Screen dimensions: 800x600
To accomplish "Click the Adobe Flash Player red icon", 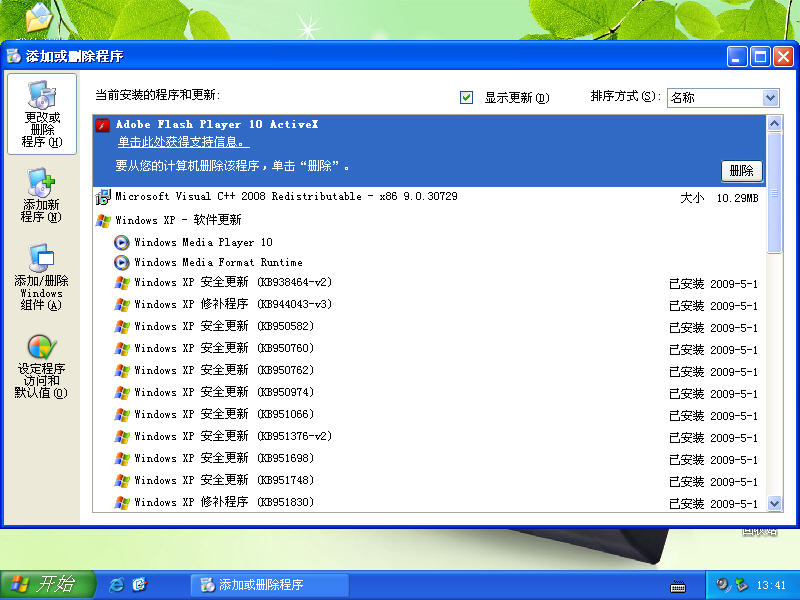I will click(103, 125).
